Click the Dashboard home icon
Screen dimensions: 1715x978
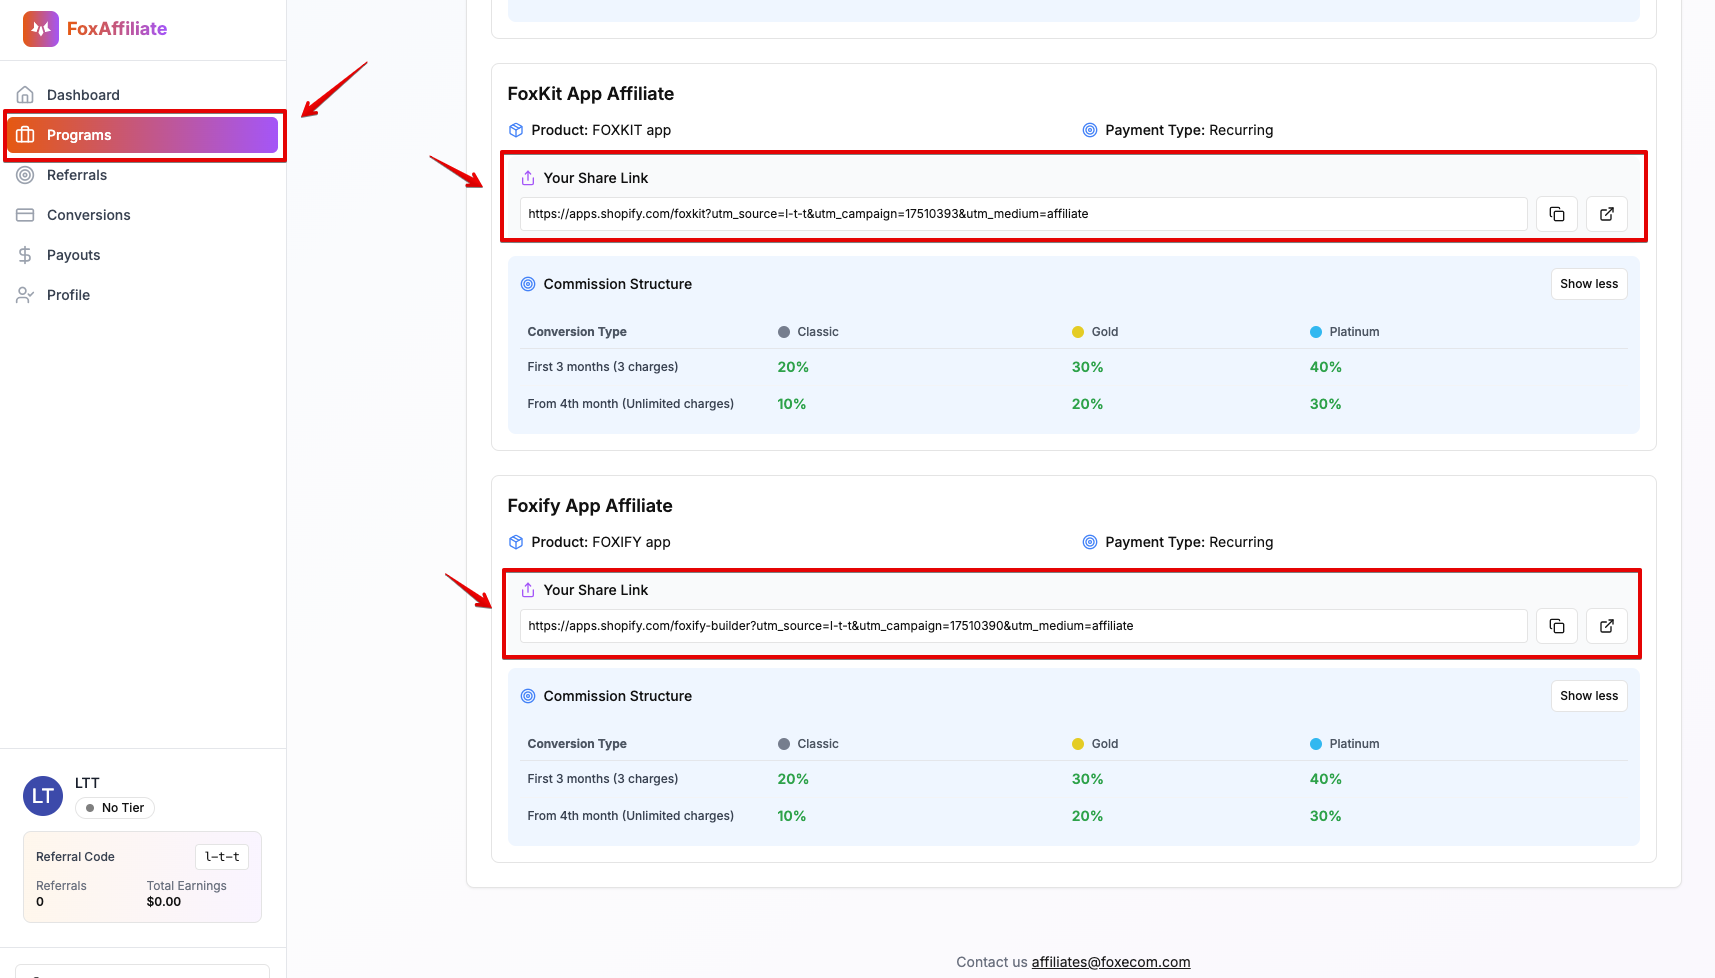coord(25,95)
